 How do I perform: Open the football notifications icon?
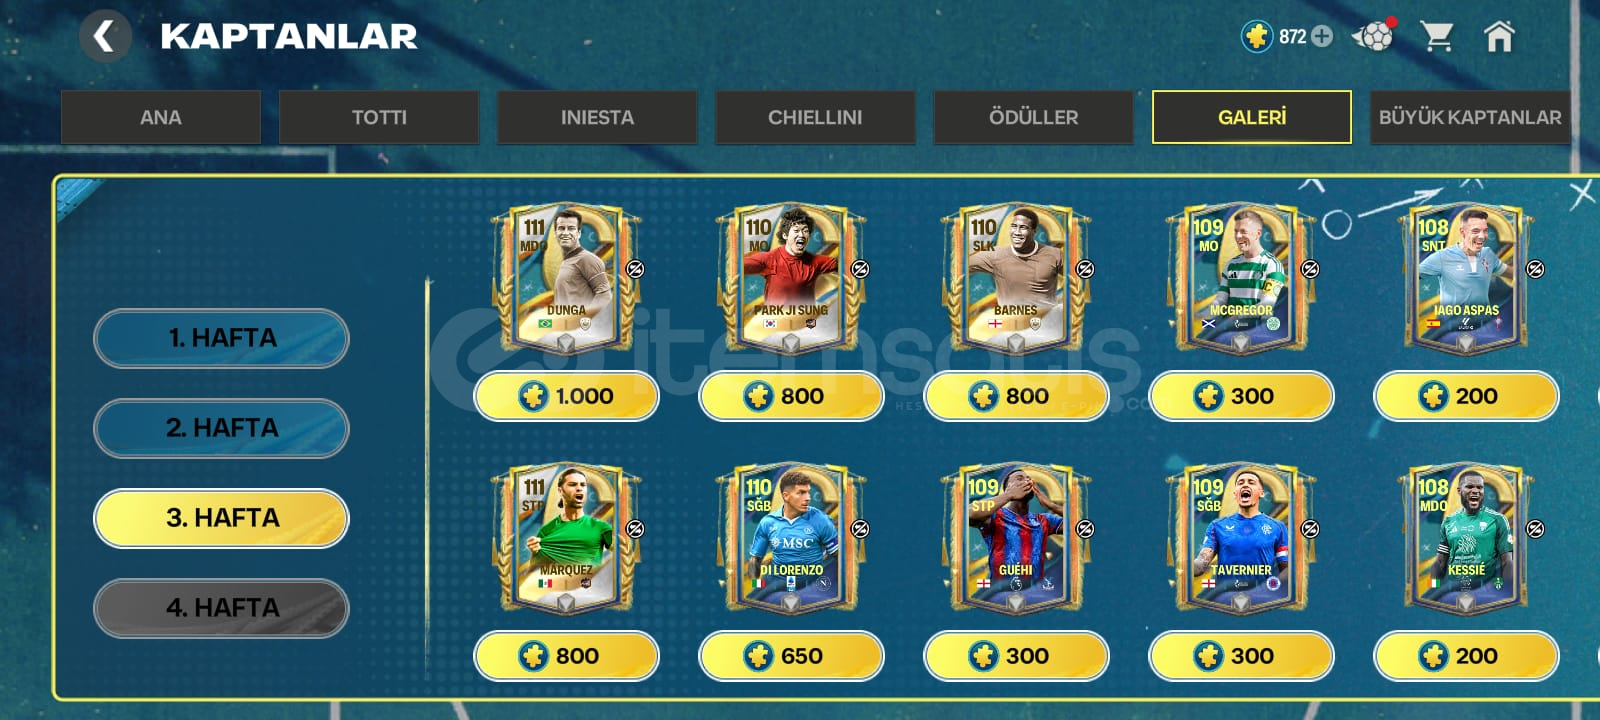point(1374,36)
